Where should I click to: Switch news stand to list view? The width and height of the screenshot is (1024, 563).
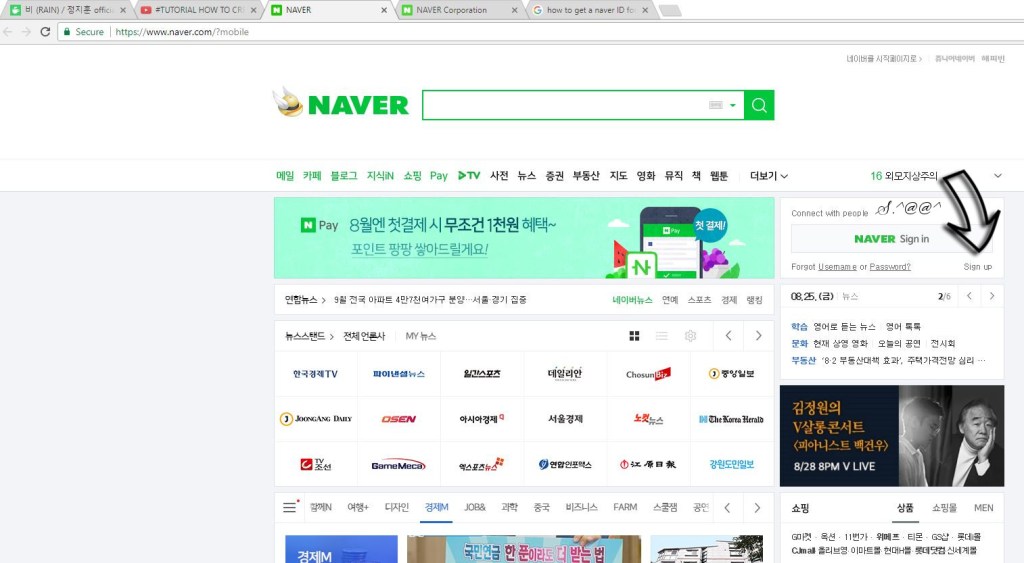662,336
